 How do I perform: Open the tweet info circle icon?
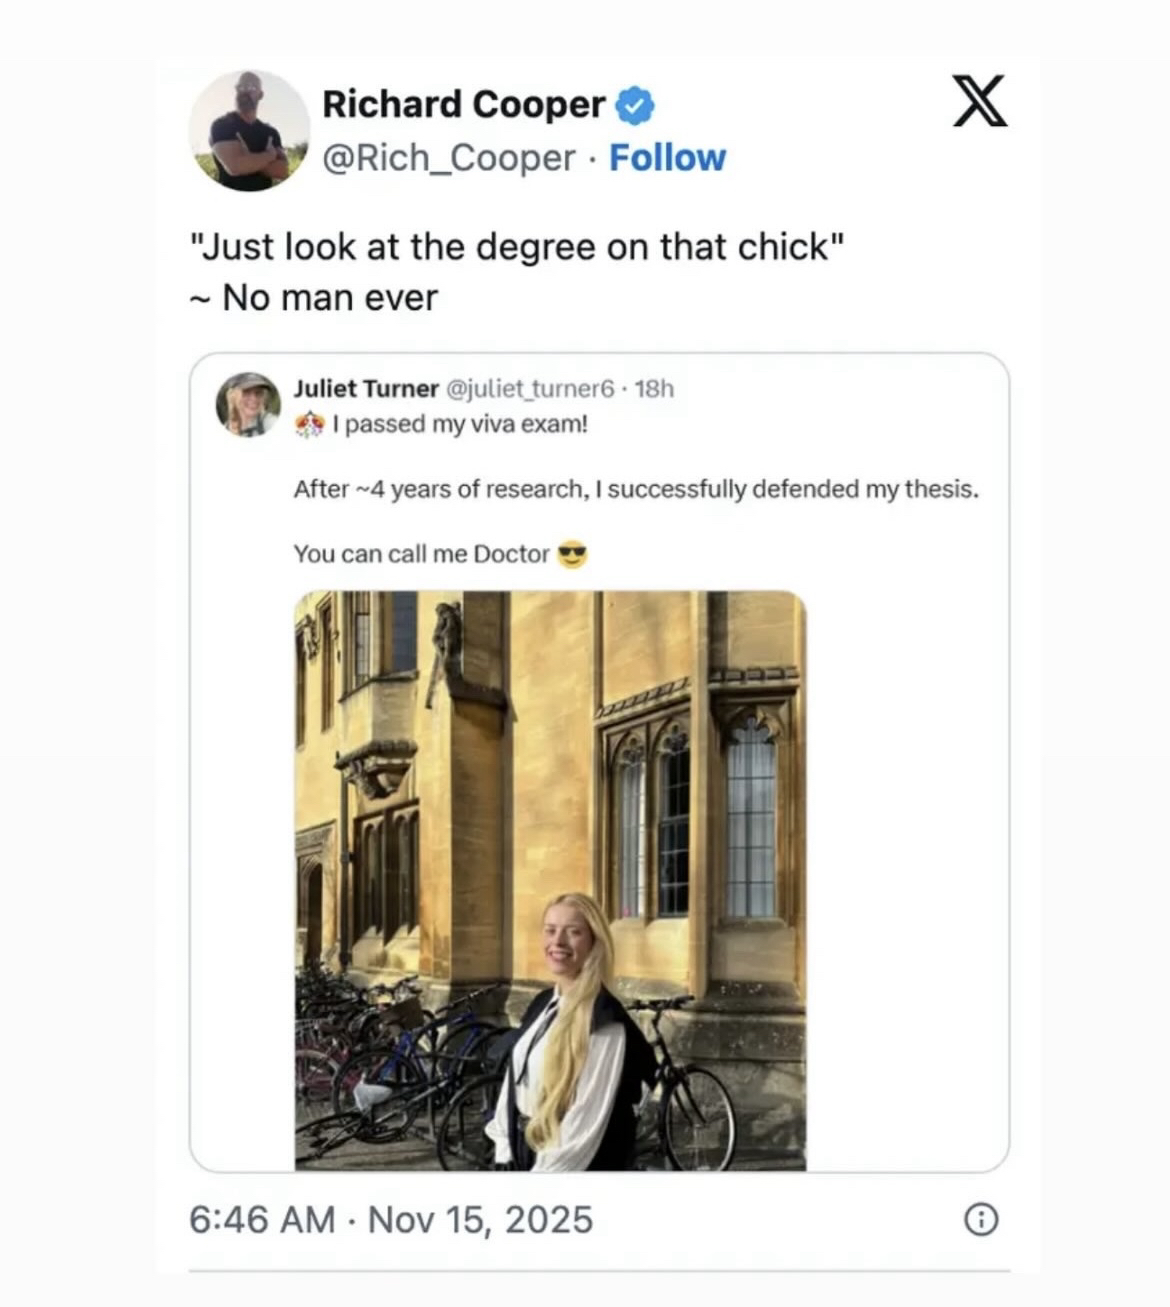click(x=980, y=1220)
